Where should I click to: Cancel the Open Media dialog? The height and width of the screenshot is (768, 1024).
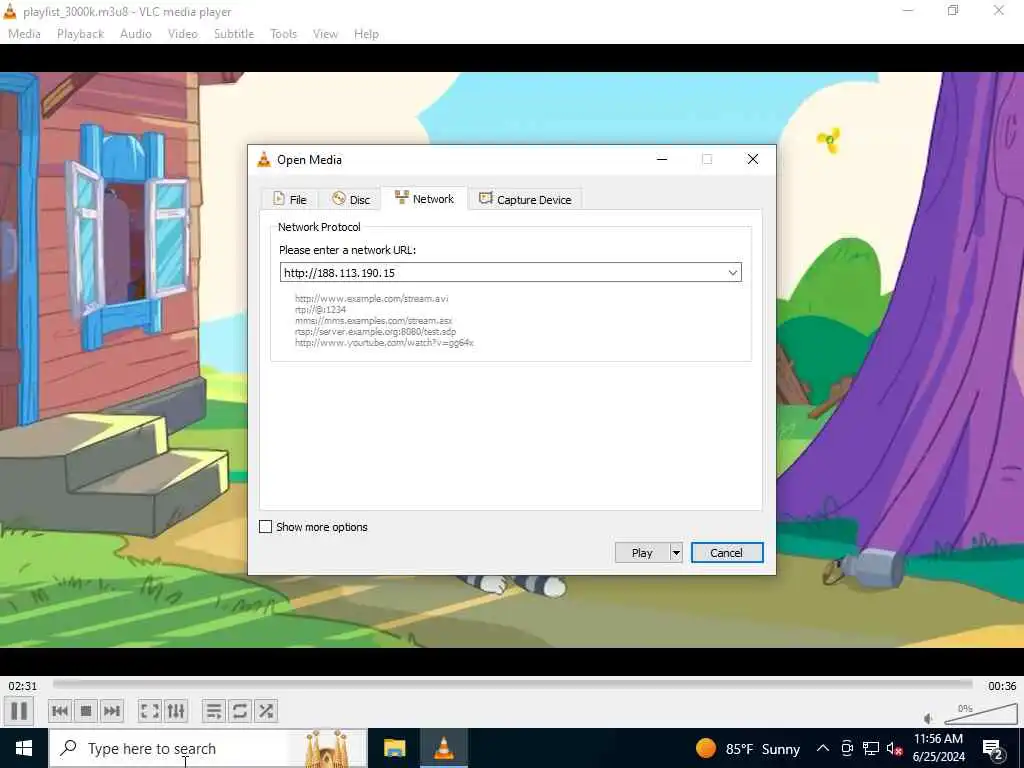(727, 552)
